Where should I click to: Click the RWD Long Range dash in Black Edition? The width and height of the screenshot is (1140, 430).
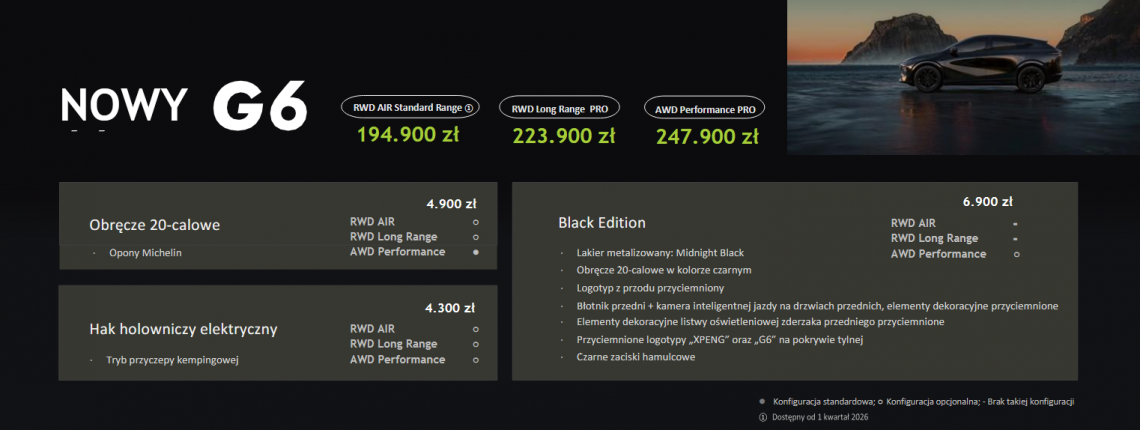pos(1015,239)
